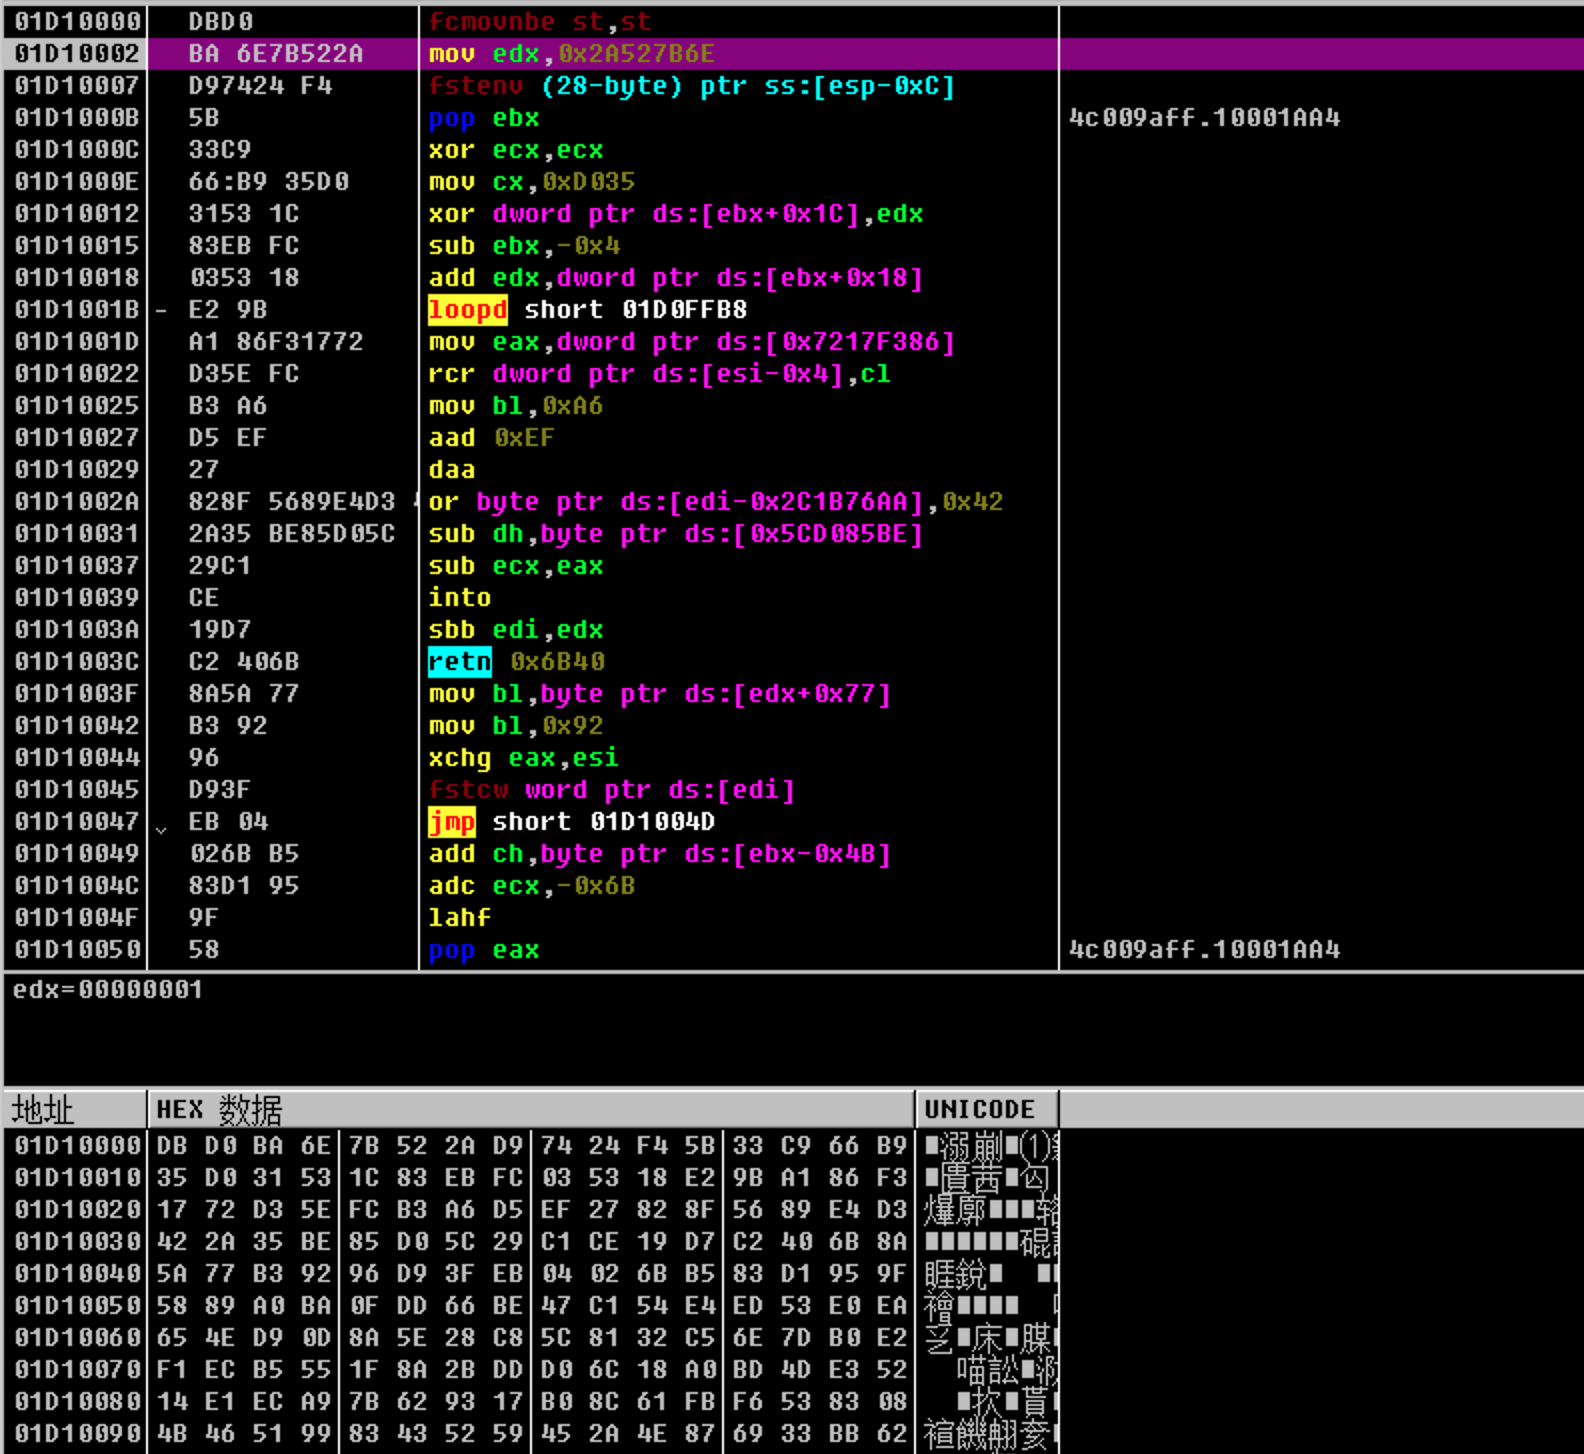
Task: Select the sub ecx,eax instruction
Action: tap(515, 566)
